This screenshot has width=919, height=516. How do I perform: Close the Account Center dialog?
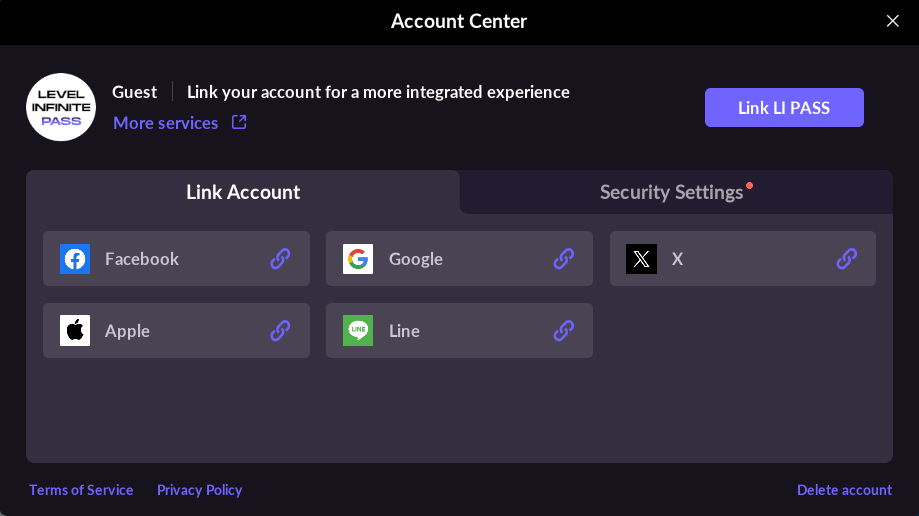coord(893,21)
